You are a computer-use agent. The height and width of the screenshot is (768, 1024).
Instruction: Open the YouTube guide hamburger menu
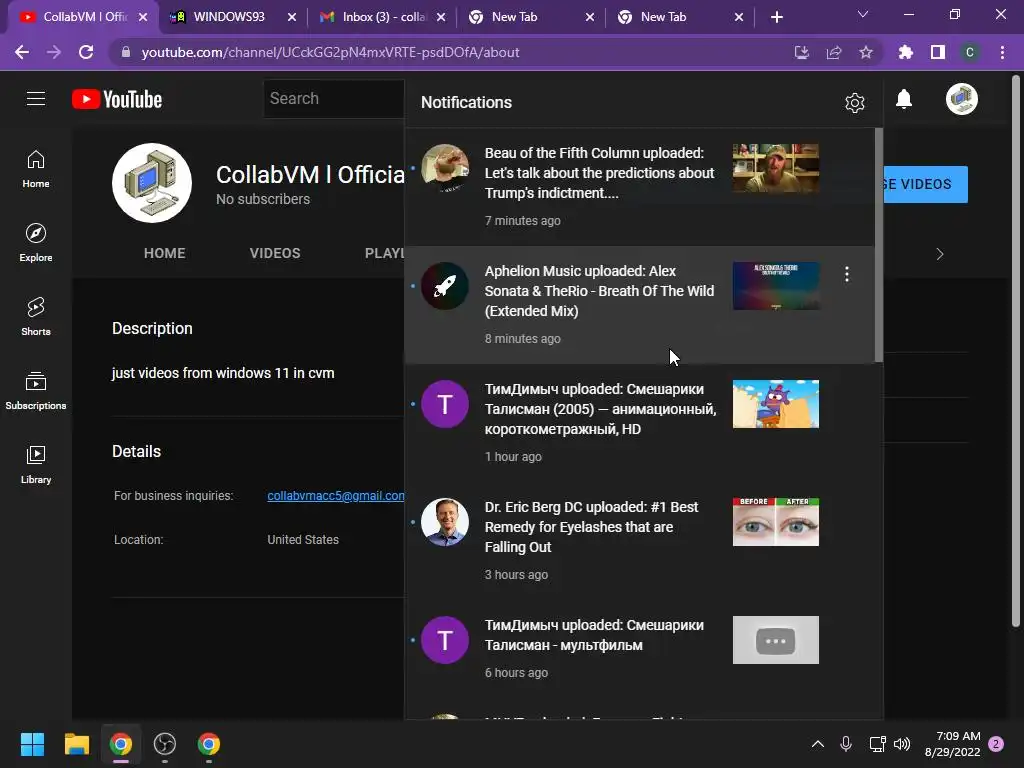pyautogui.click(x=36, y=99)
